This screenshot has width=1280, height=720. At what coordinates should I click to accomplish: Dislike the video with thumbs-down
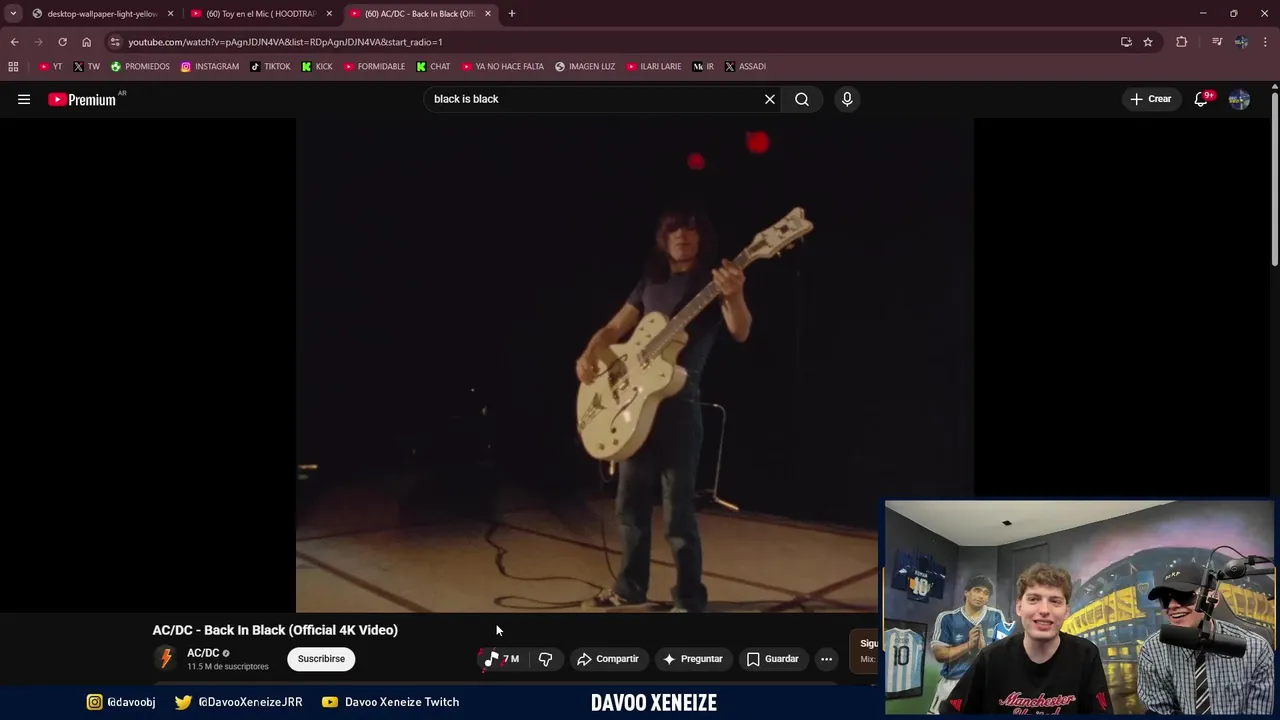tap(545, 659)
